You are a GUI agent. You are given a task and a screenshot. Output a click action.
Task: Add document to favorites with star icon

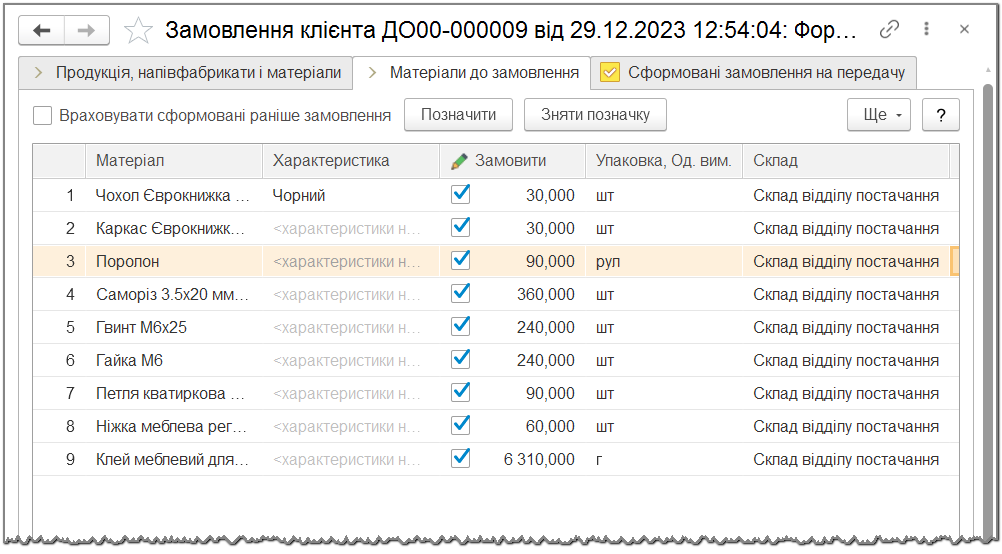[137, 31]
